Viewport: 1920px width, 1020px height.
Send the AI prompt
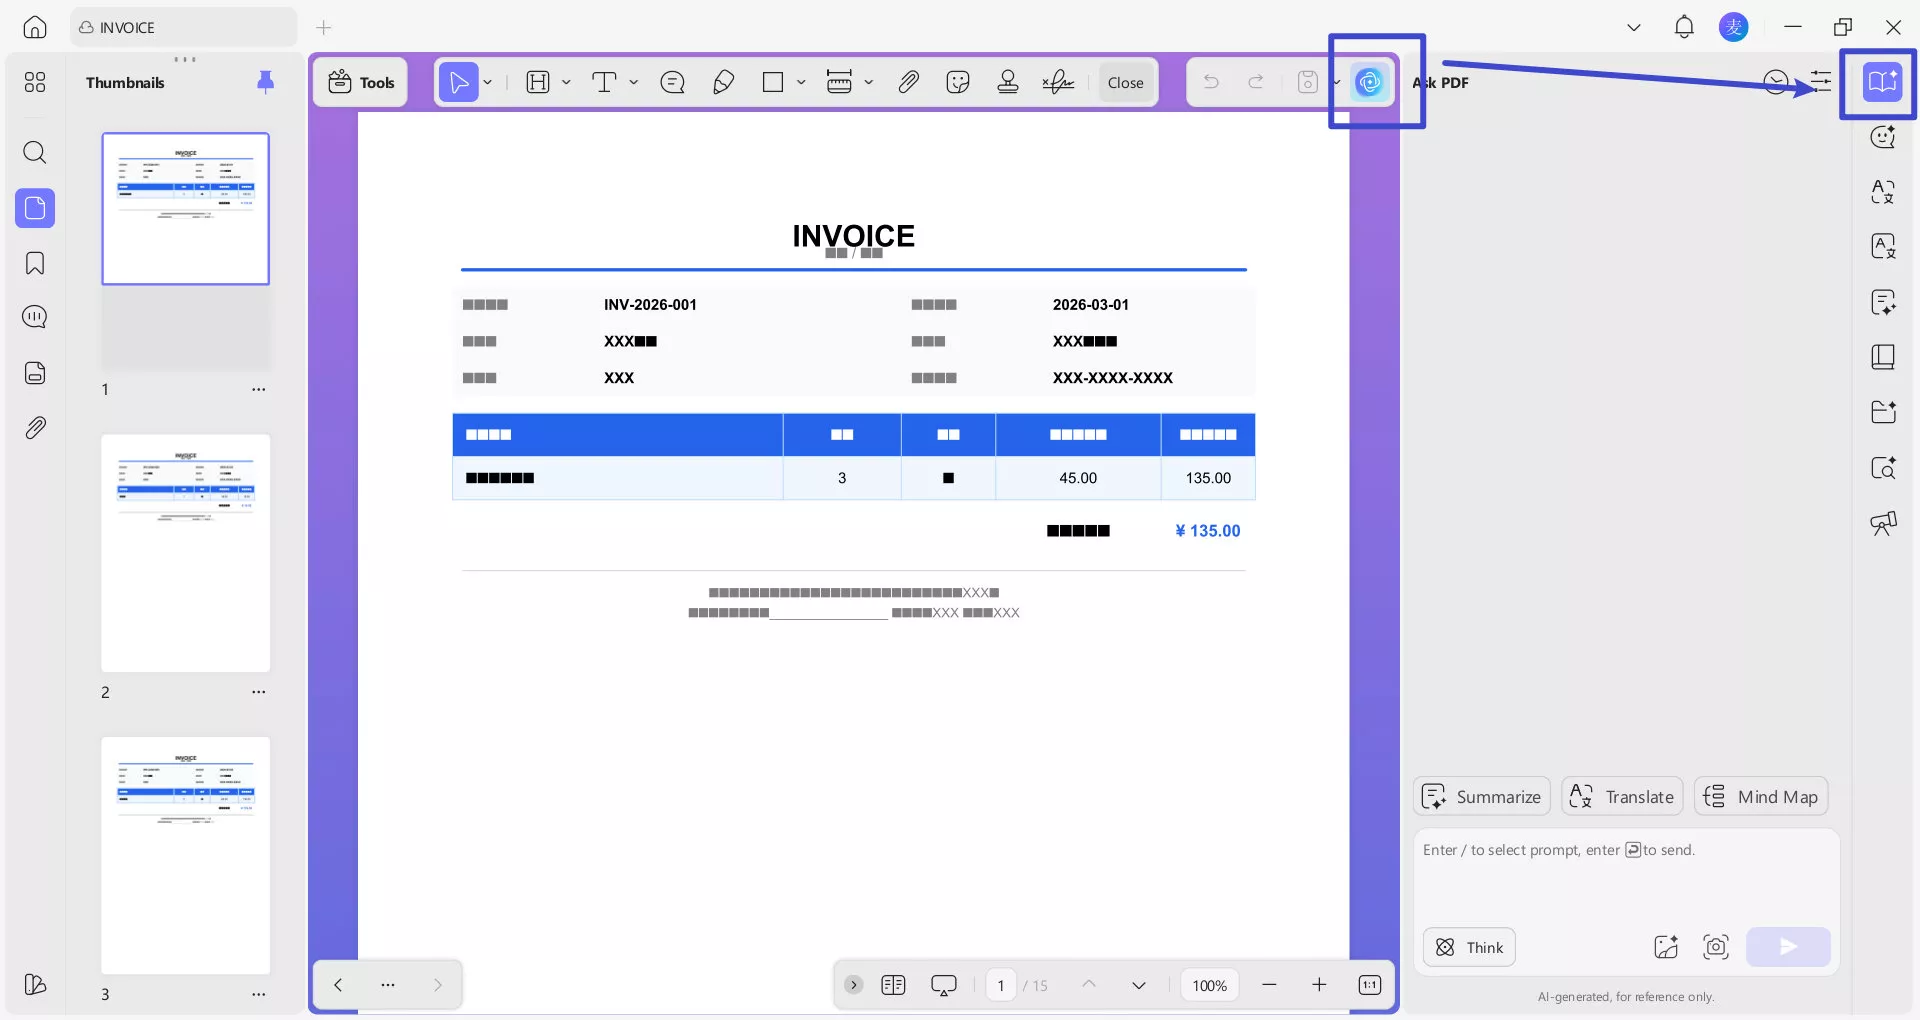click(x=1788, y=947)
